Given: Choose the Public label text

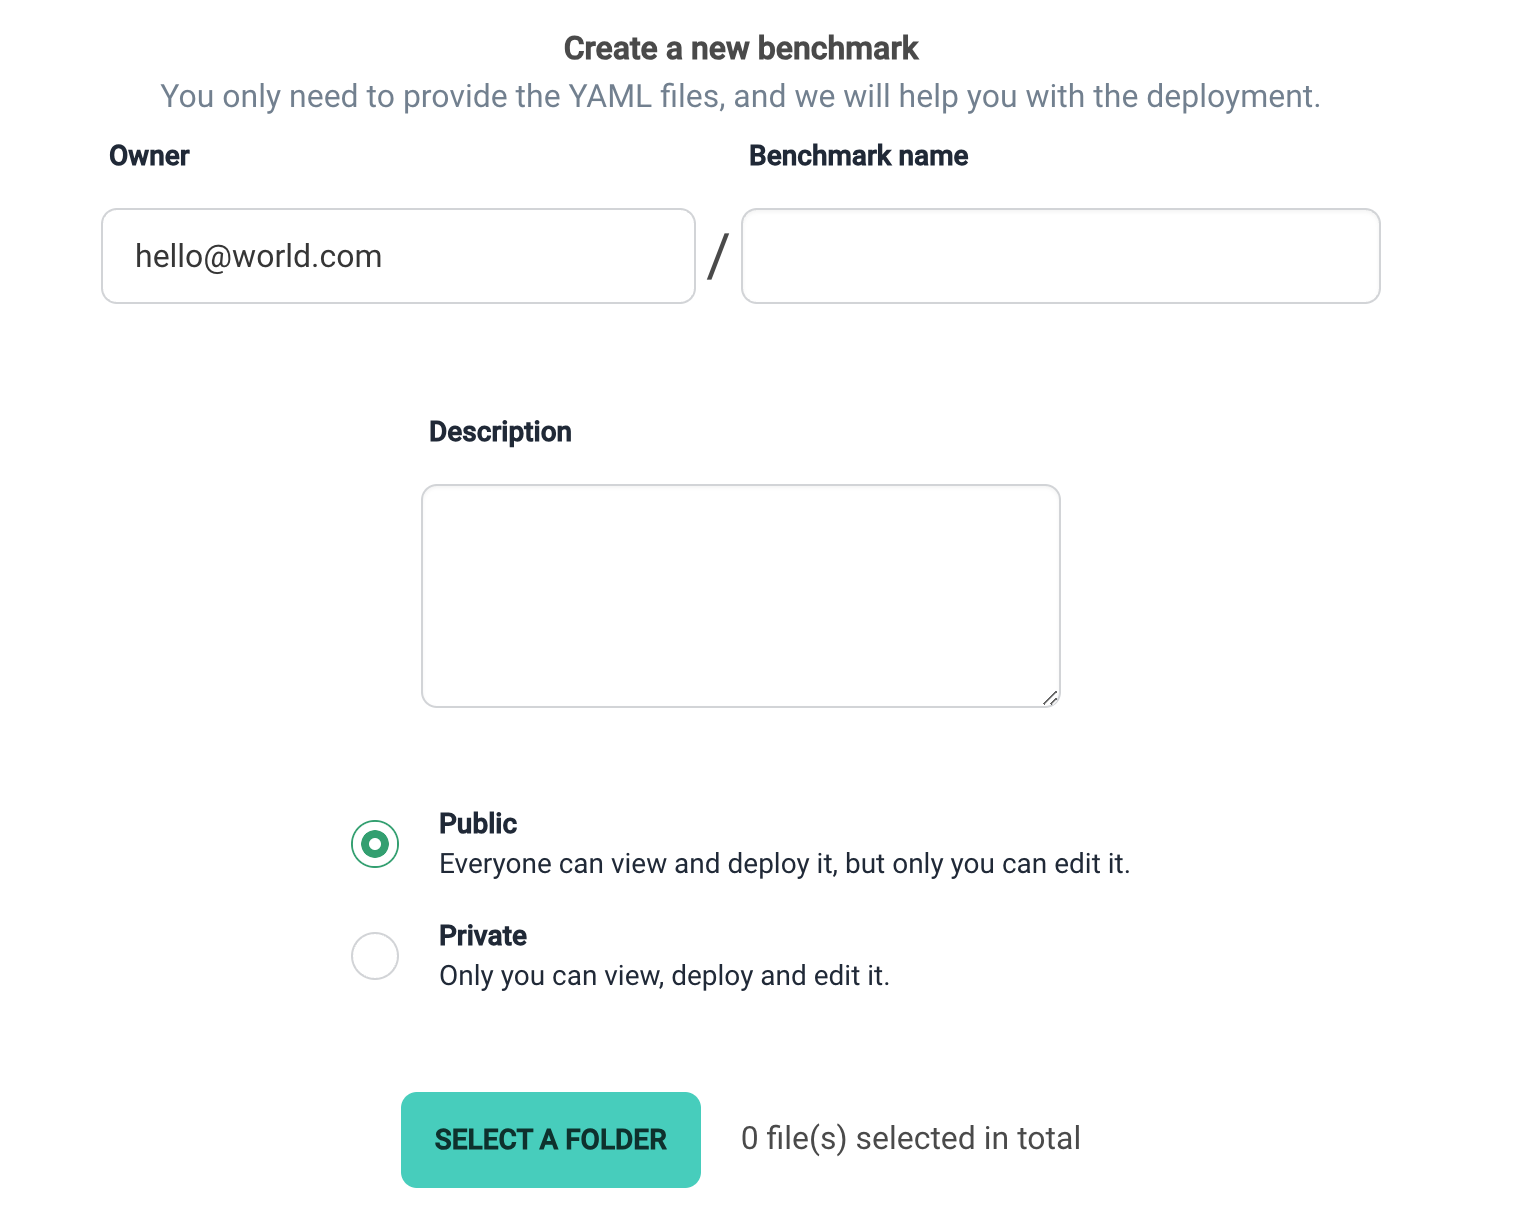Looking at the screenshot, I should coord(478,824).
